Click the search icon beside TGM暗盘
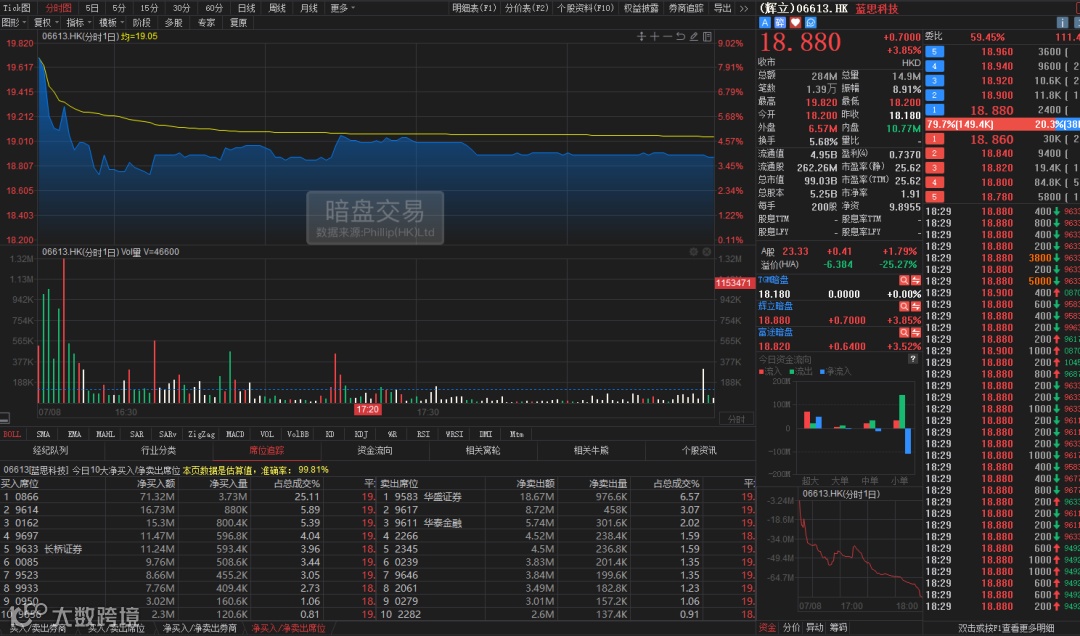 pyautogui.click(x=904, y=280)
